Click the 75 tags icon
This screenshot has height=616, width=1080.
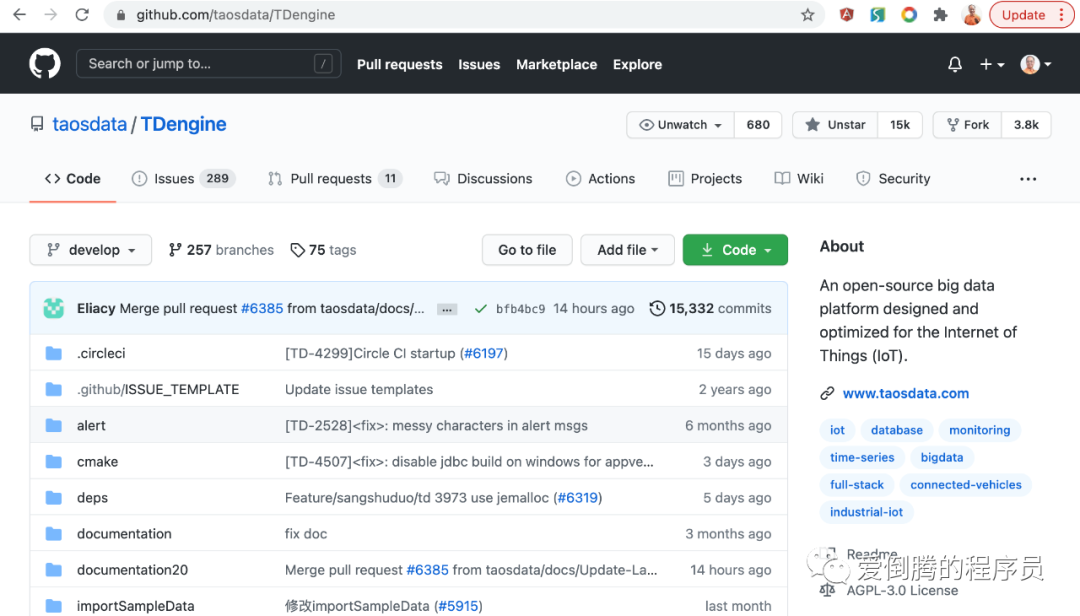coord(297,250)
